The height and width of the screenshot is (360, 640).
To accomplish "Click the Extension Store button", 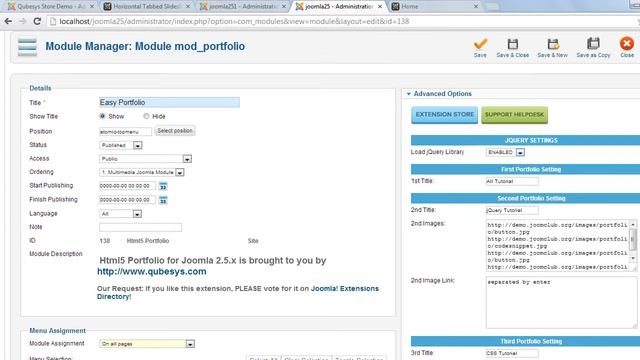I will pyautogui.click(x=444, y=115).
